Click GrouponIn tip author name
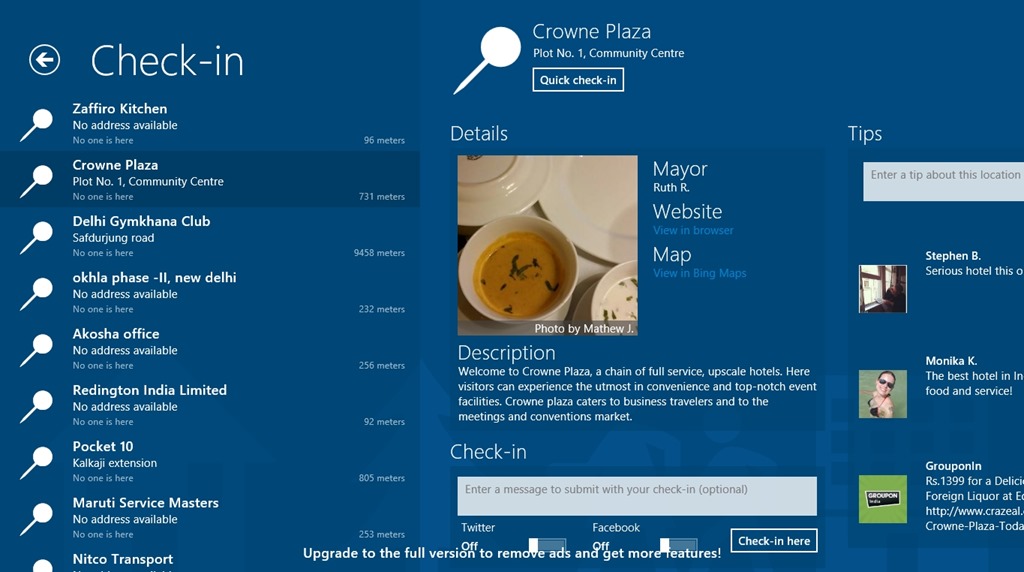This screenshot has height=572, width=1024. pos(953,466)
